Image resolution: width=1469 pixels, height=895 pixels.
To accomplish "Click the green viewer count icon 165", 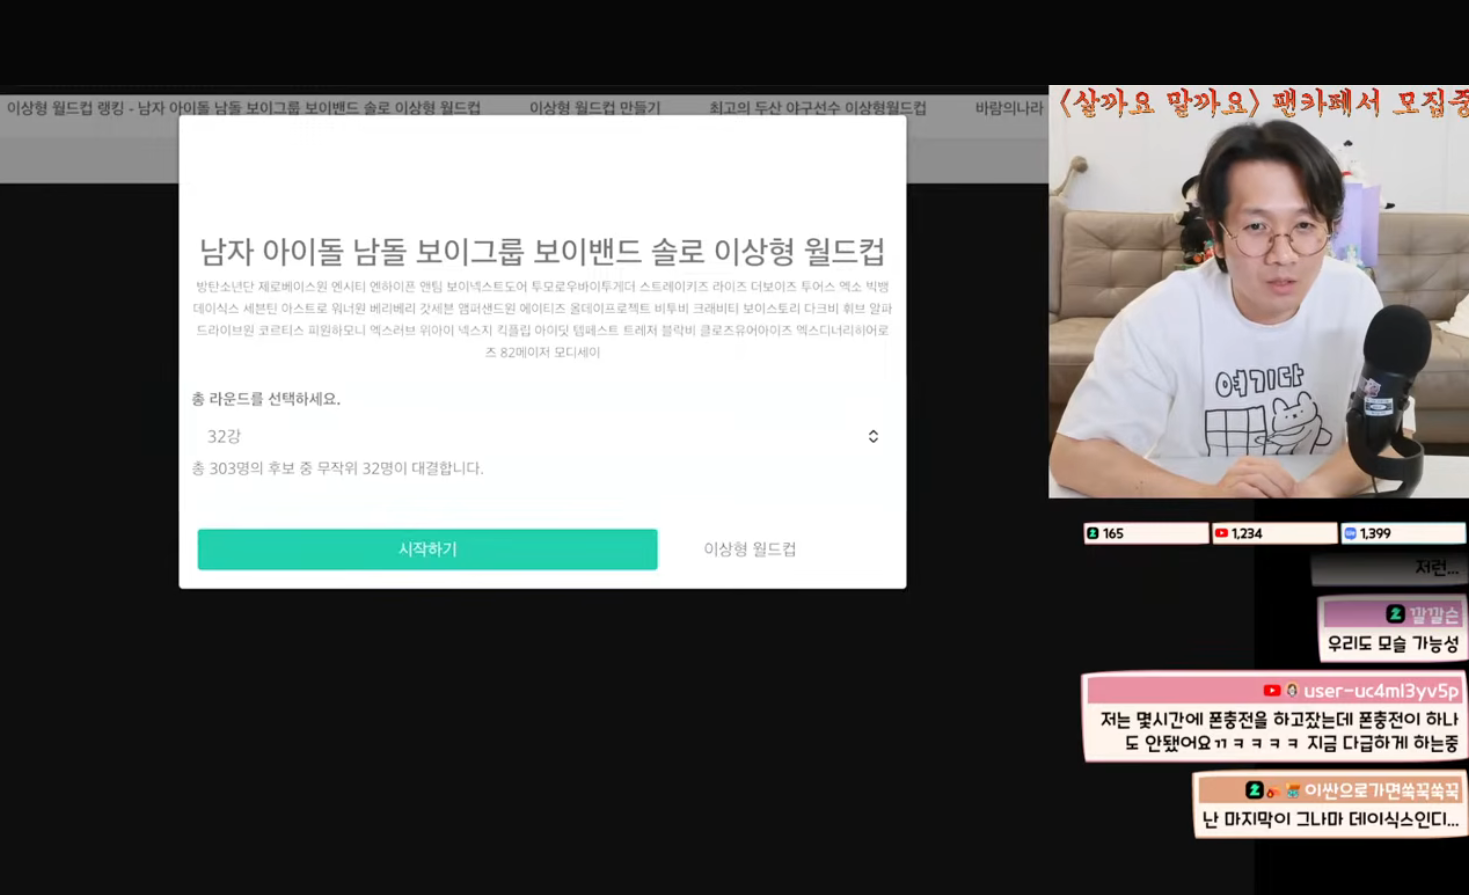I will (1093, 533).
